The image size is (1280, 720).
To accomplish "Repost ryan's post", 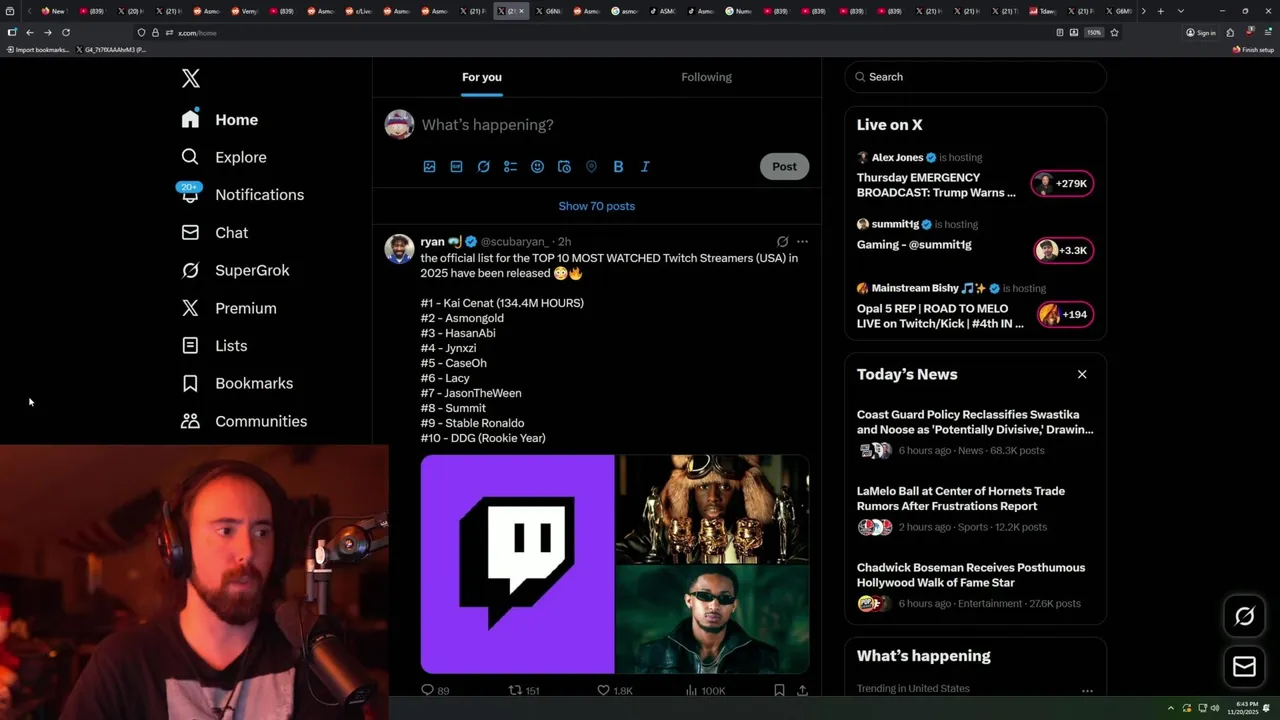I will pos(524,690).
